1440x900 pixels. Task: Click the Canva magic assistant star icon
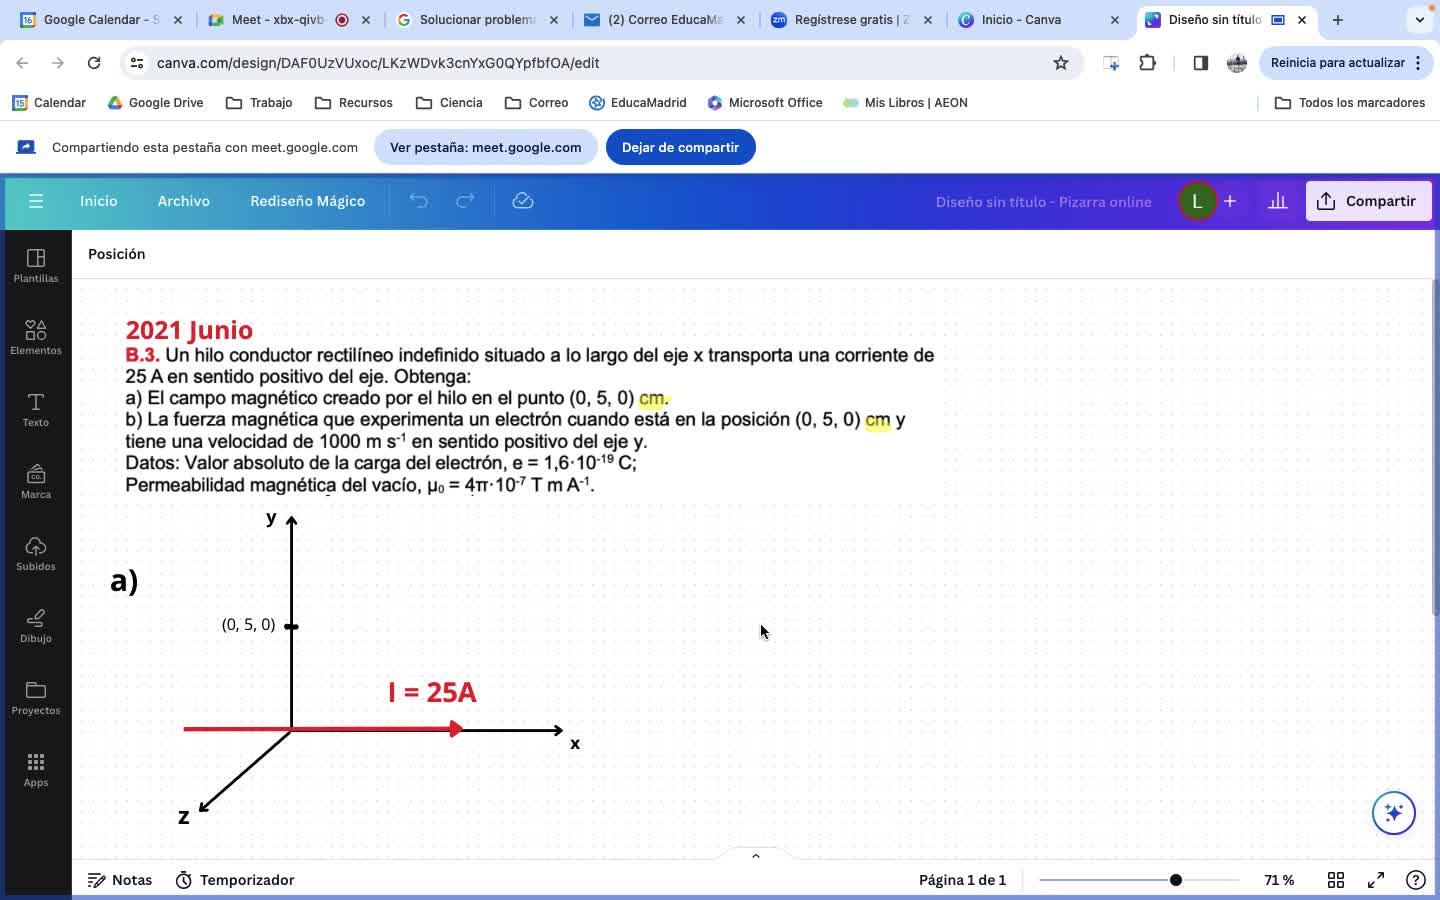tap(1394, 813)
